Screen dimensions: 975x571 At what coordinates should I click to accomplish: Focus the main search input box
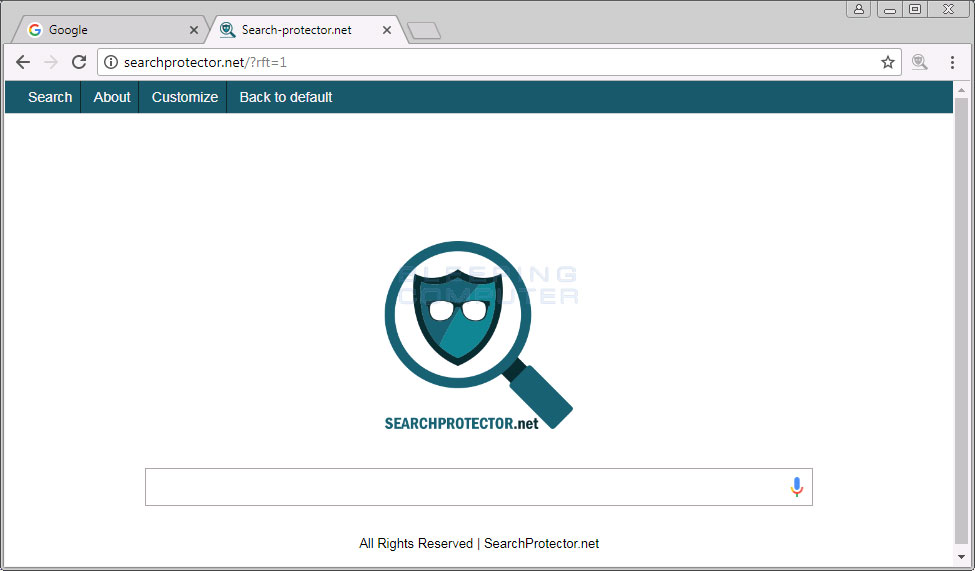pyautogui.click(x=479, y=487)
